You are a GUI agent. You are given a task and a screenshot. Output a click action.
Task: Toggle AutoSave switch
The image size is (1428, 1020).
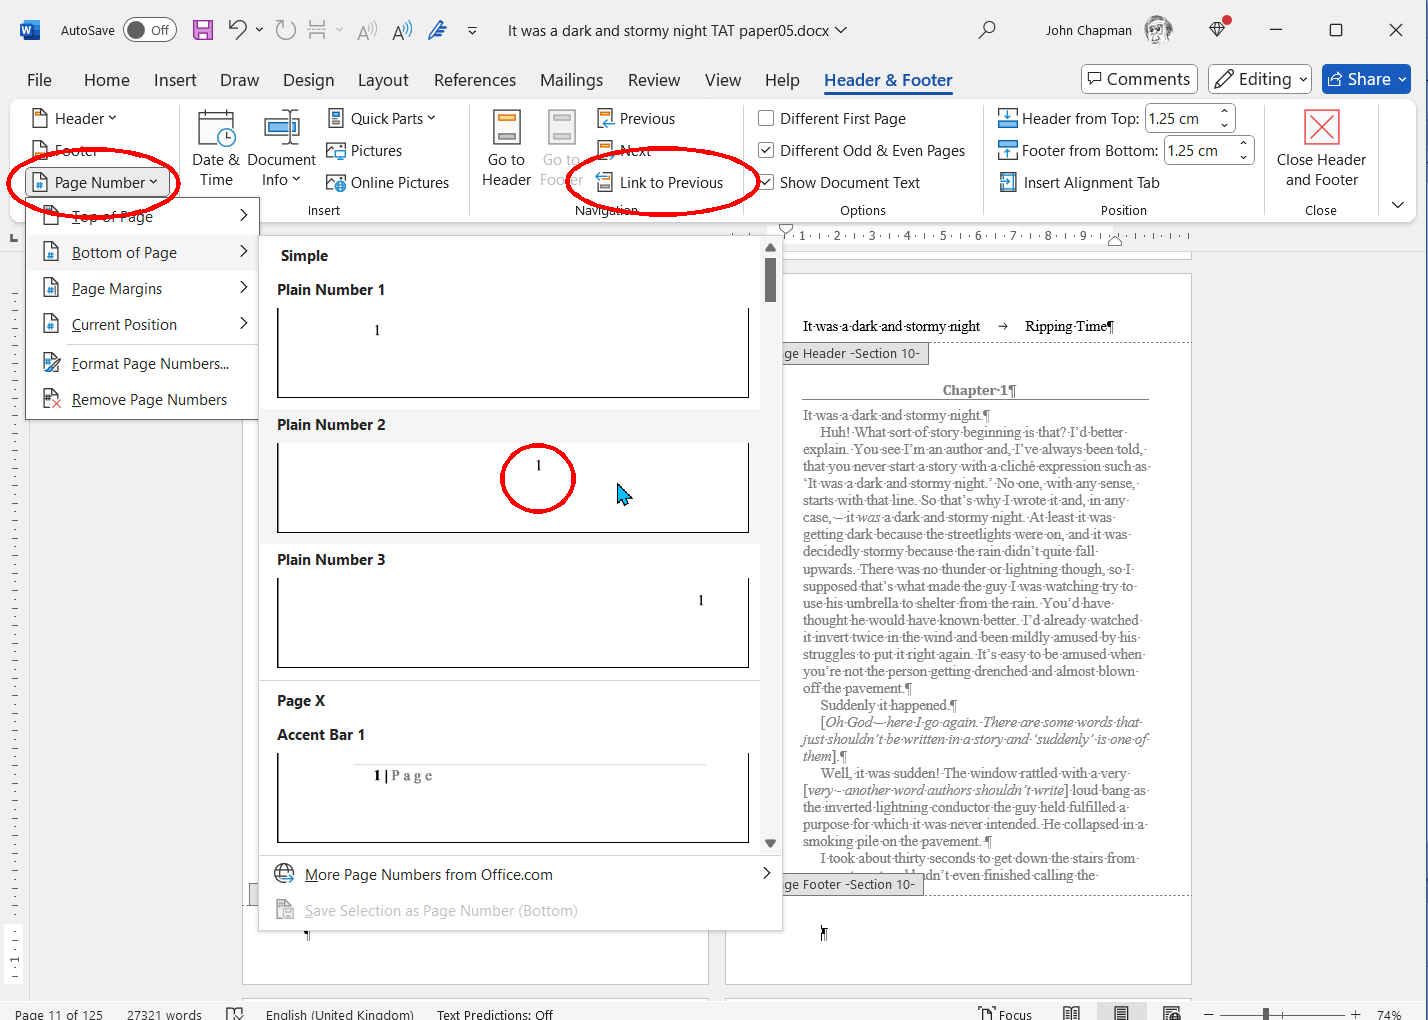149,30
